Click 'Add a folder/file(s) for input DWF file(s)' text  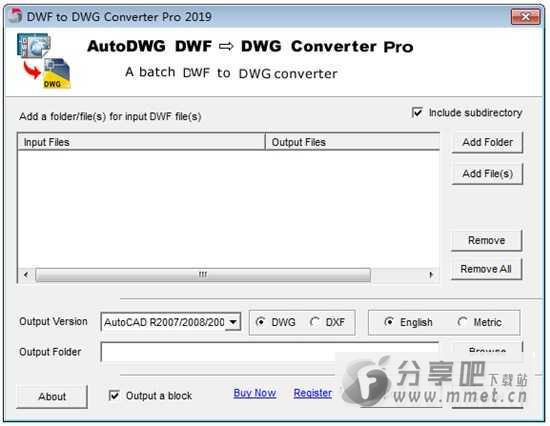tap(110, 117)
